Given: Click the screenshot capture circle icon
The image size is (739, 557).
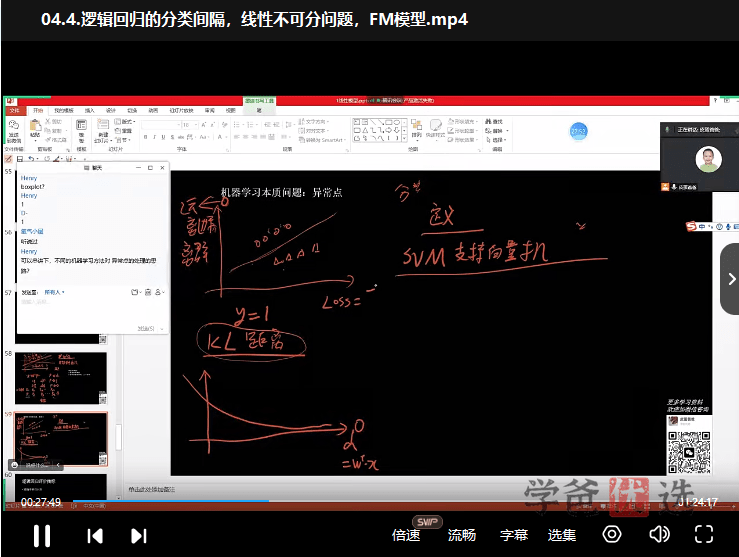Looking at the screenshot, I should tap(612, 534).
